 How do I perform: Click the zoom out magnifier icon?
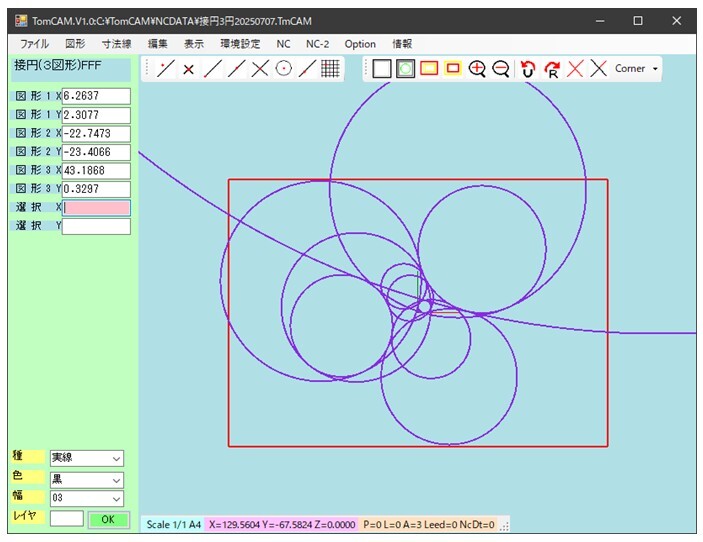pyautogui.click(x=501, y=69)
